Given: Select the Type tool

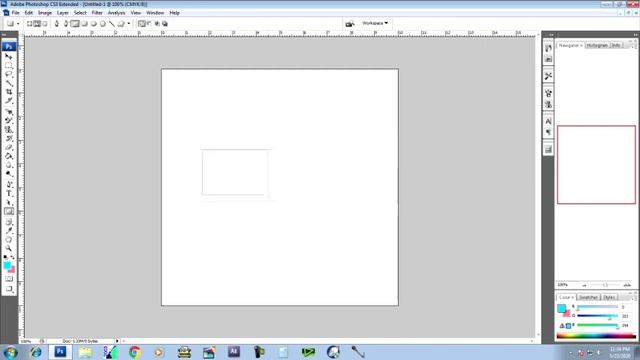Looking at the screenshot, I should coord(9,194).
